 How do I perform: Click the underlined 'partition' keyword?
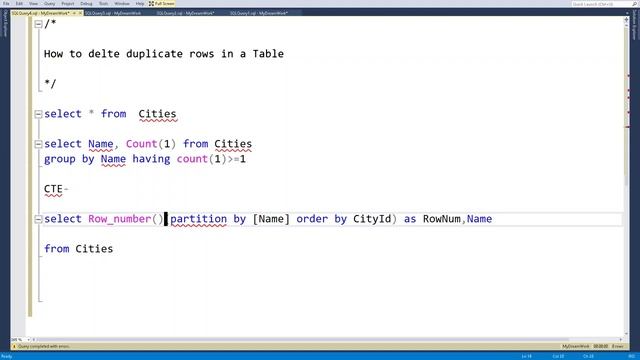[198, 219]
